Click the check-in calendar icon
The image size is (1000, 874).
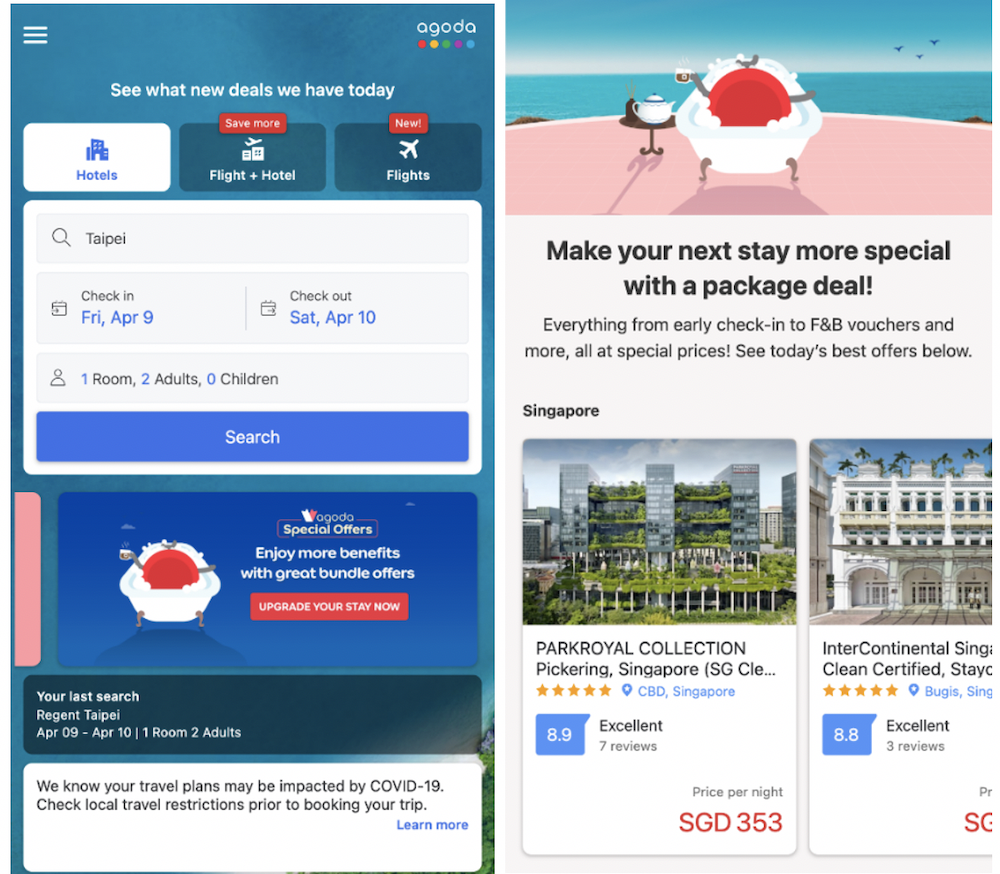(59, 308)
